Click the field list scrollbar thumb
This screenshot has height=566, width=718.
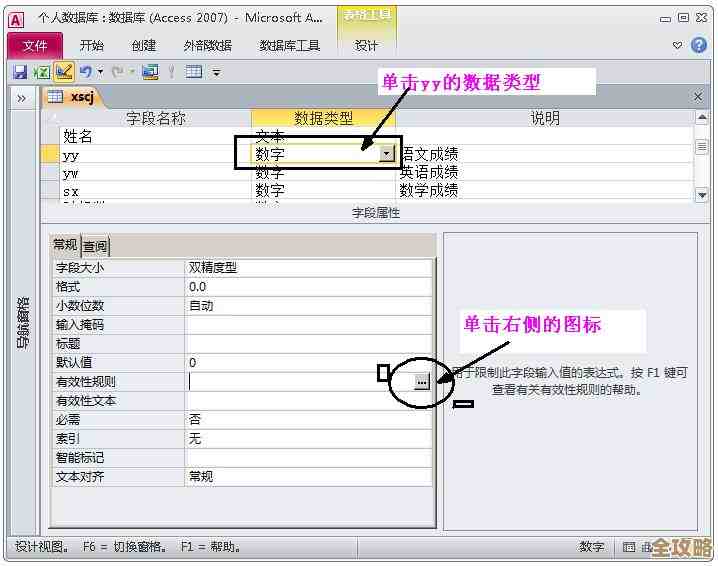tap(702, 147)
